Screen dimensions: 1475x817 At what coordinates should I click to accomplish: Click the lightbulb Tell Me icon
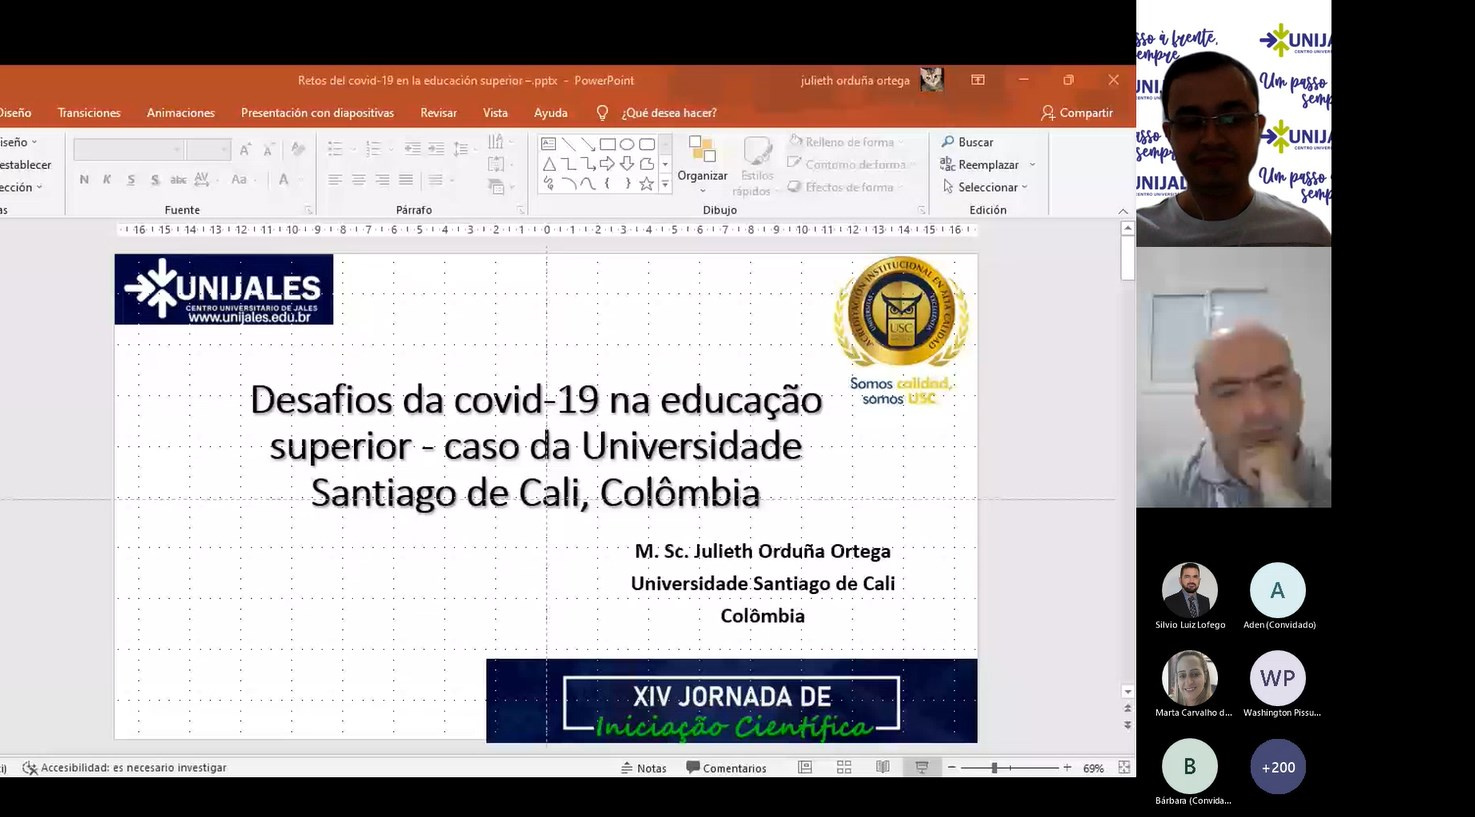click(602, 113)
